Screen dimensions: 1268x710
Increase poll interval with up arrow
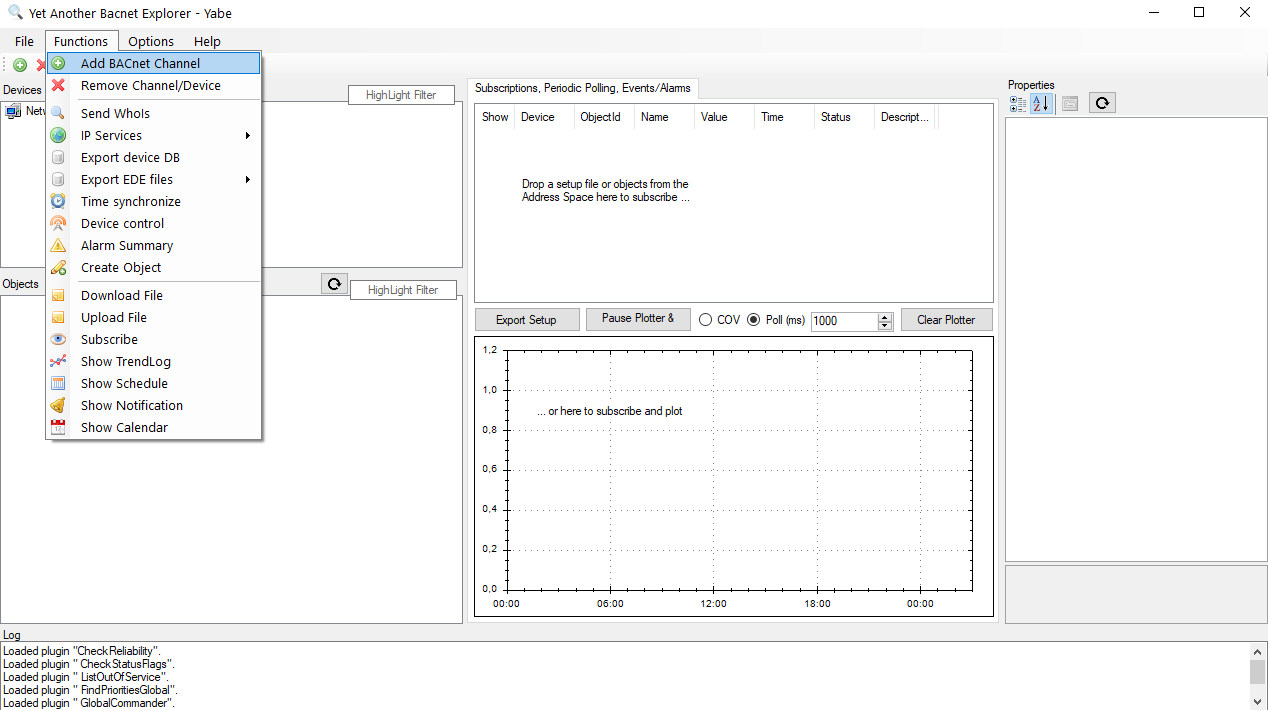coord(885,317)
